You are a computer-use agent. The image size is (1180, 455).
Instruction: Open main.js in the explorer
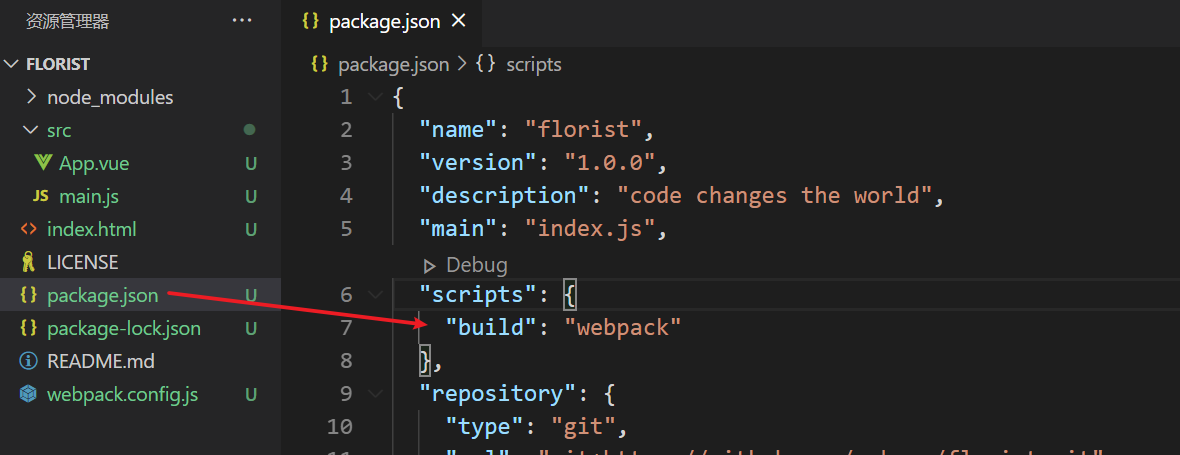tap(89, 196)
